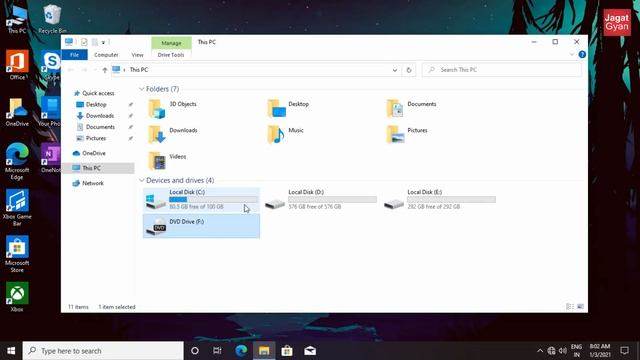Open Recycle Bin on desktop
Screen dimensions: 640x360
(x=52, y=18)
